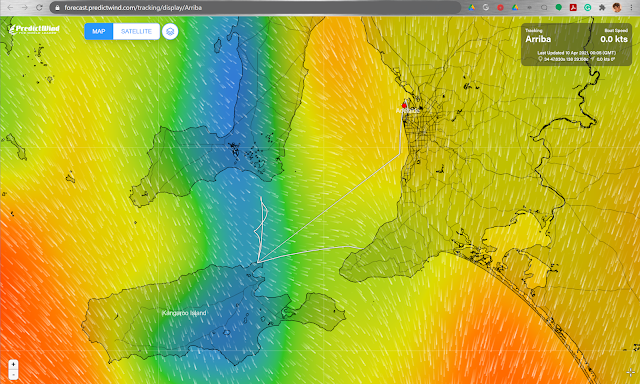
Task: Click the Last Updated timestamp text
Action: [576, 53]
